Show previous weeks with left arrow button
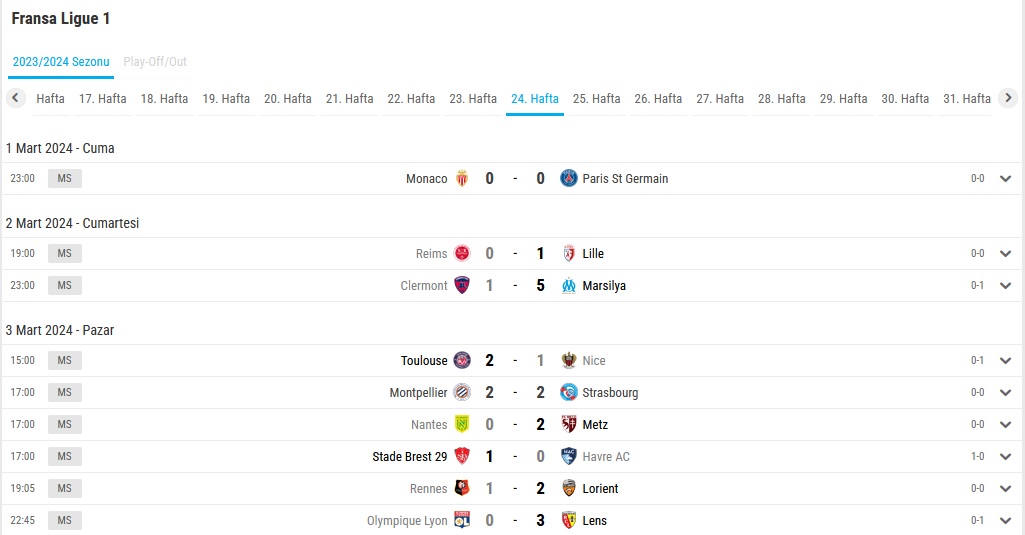This screenshot has height=535, width=1025. coord(16,98)
